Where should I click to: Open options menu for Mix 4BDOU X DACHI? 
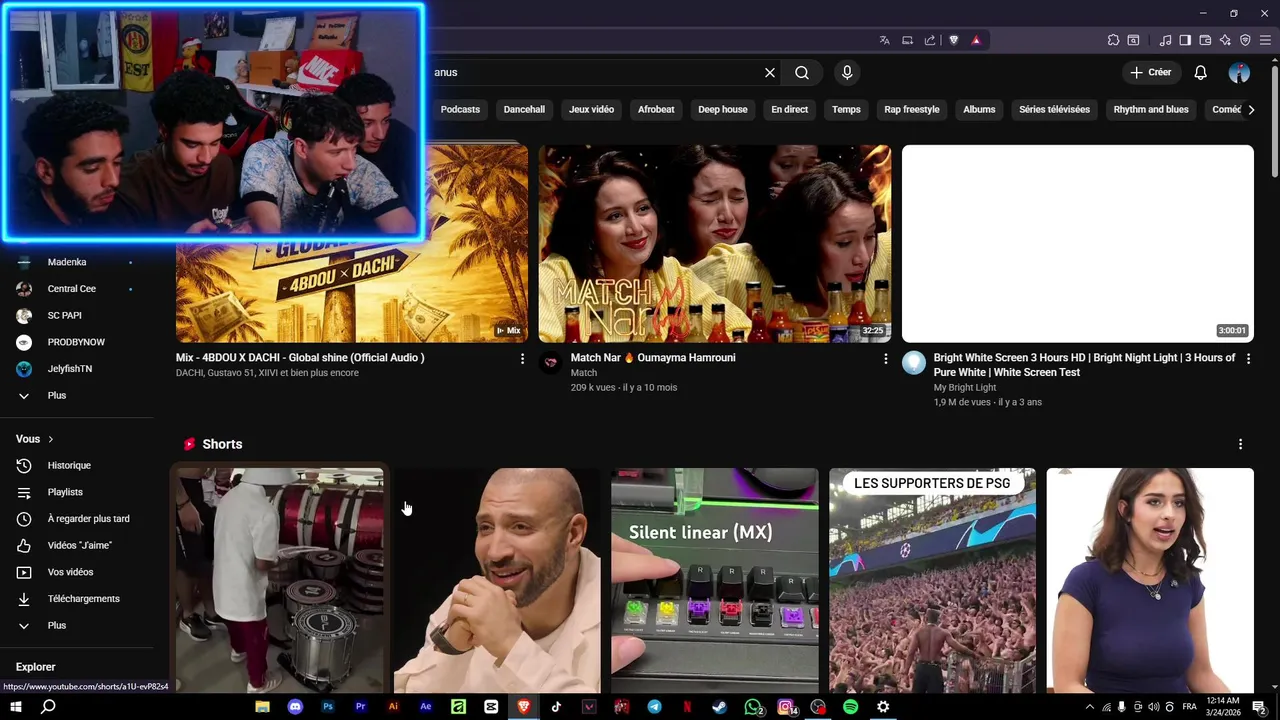click(522, 358)
